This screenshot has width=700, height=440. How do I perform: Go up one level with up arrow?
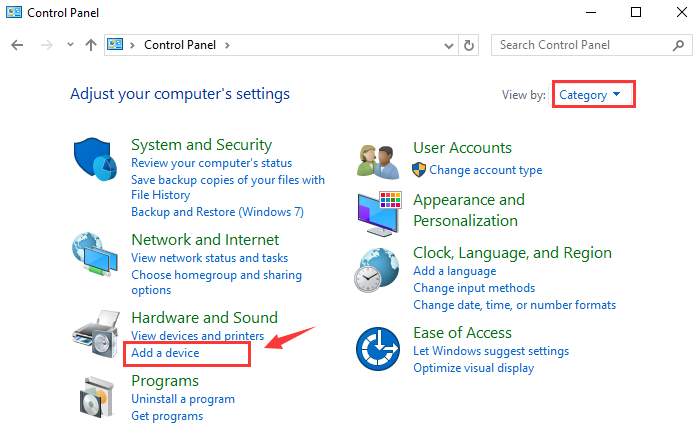91,45
